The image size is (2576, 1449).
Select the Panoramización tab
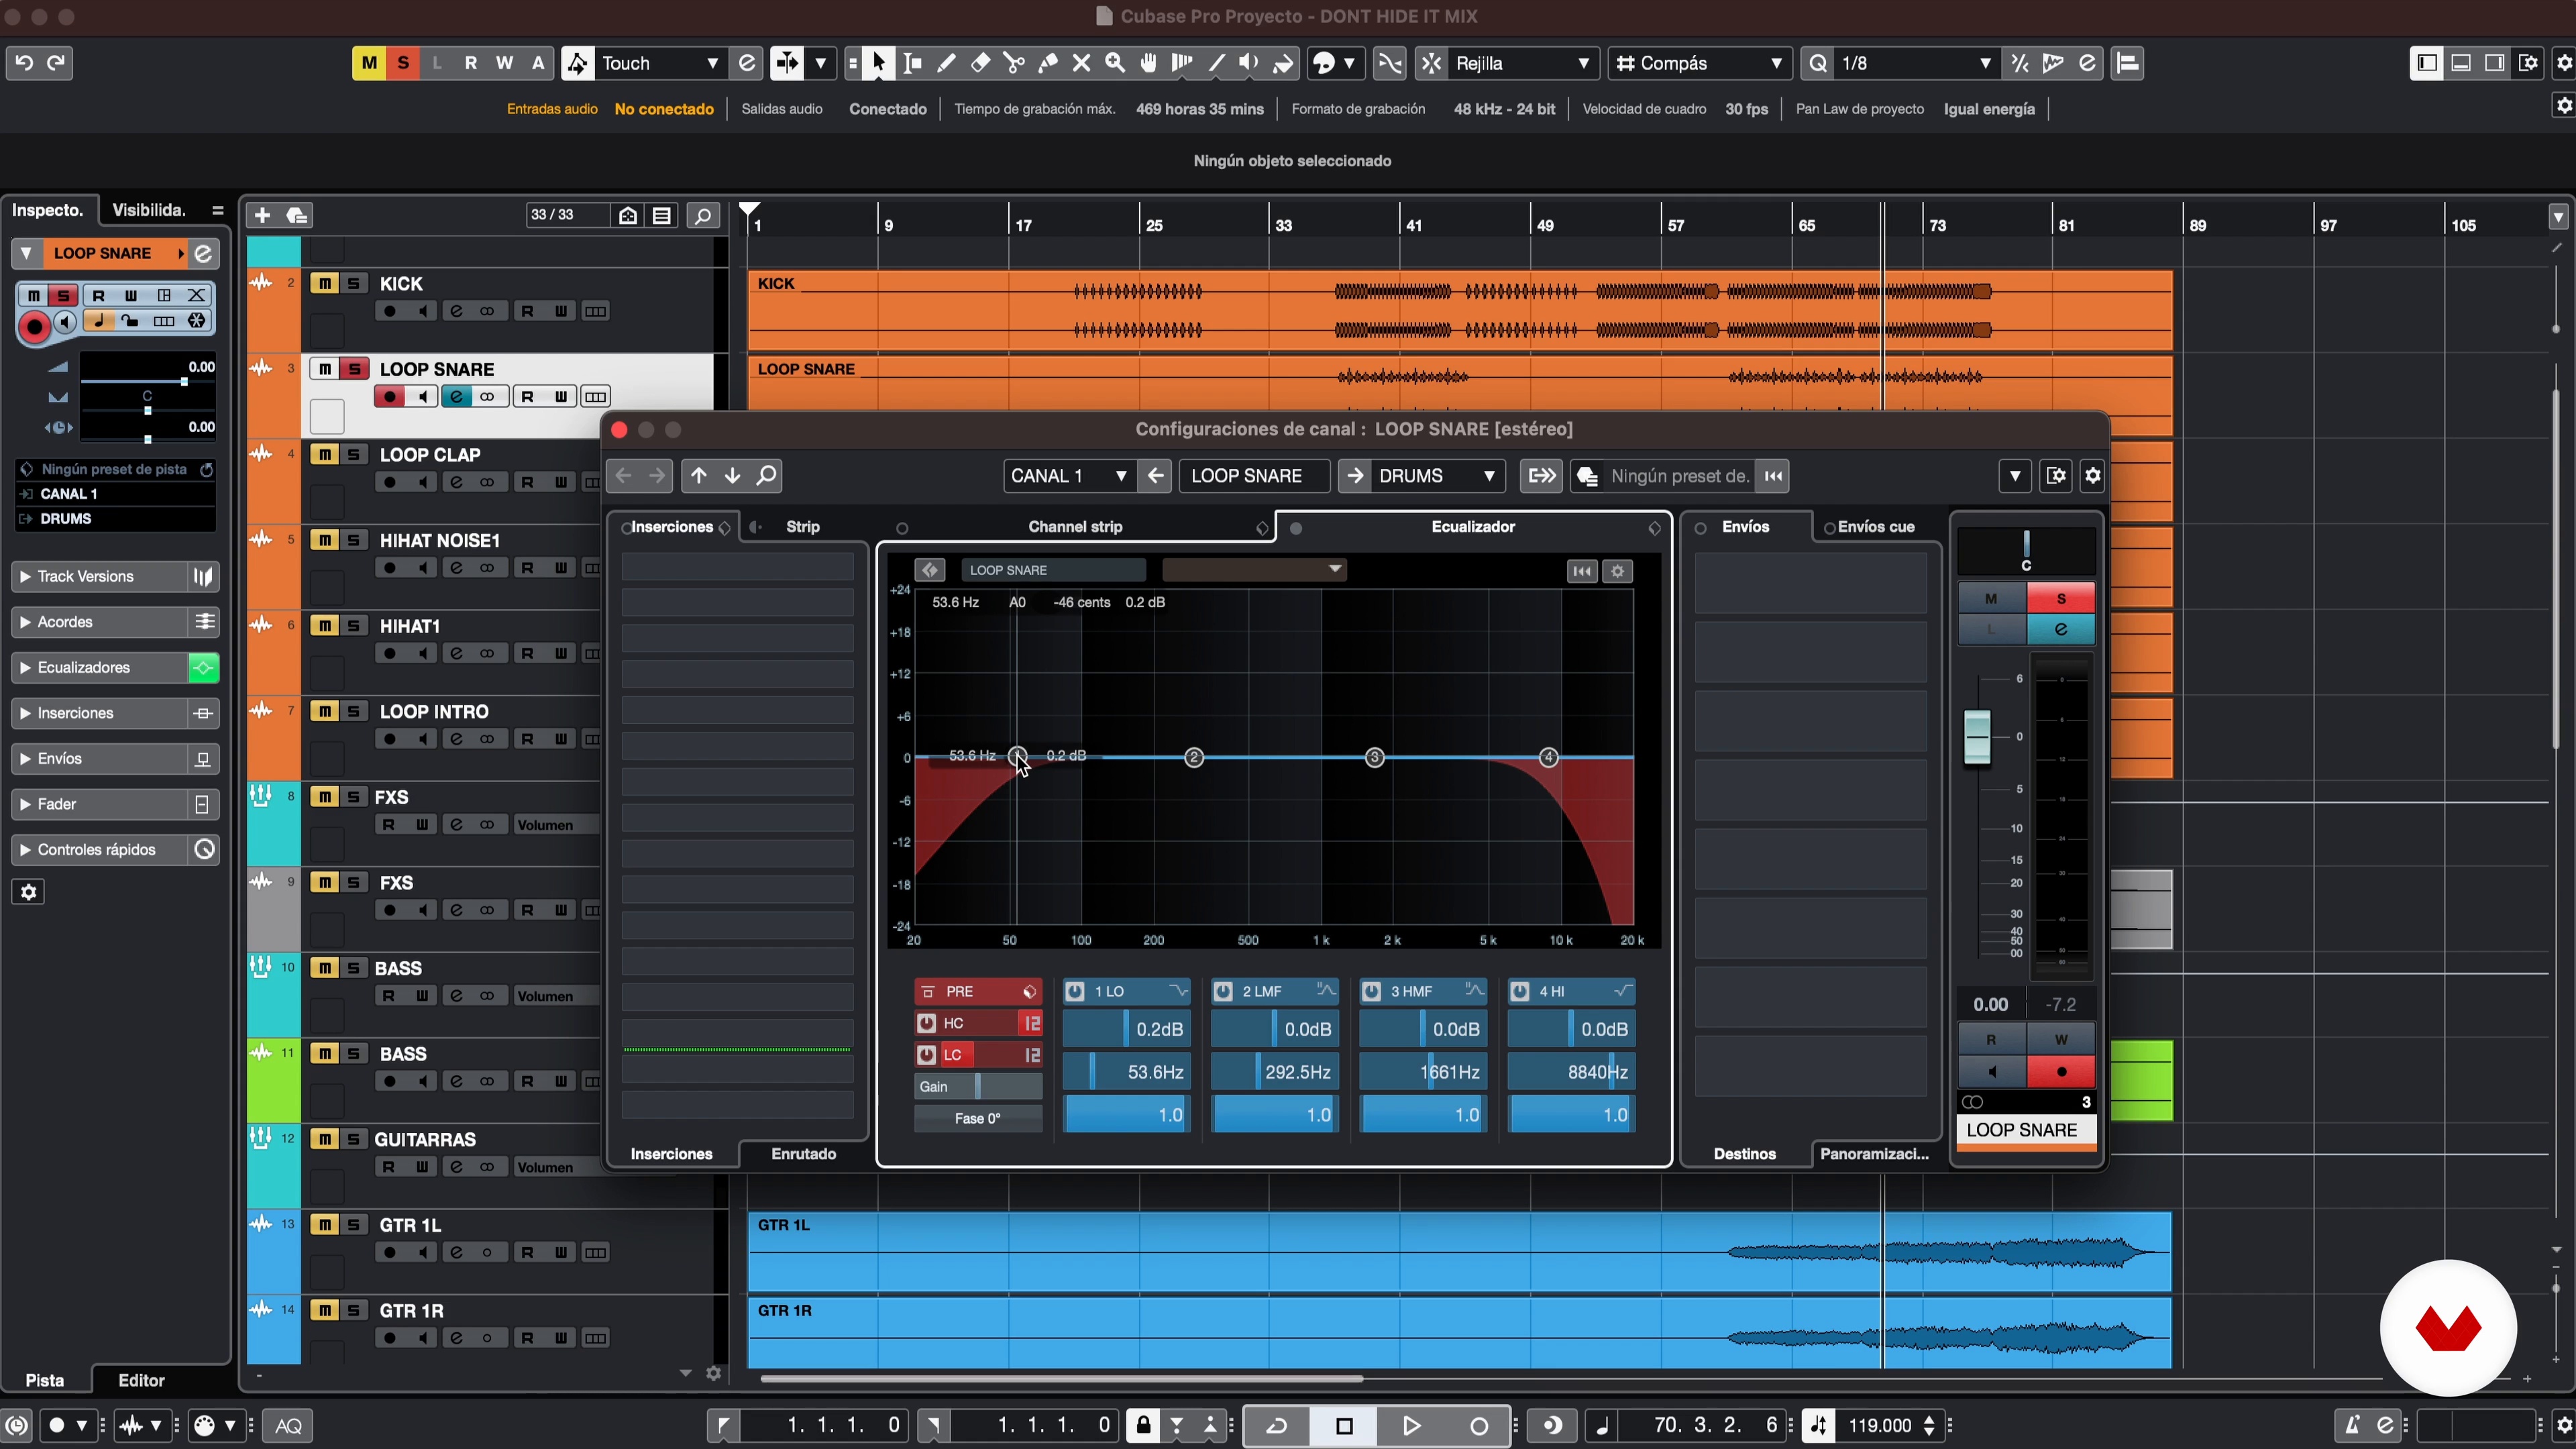(x=1874, y=1154)
